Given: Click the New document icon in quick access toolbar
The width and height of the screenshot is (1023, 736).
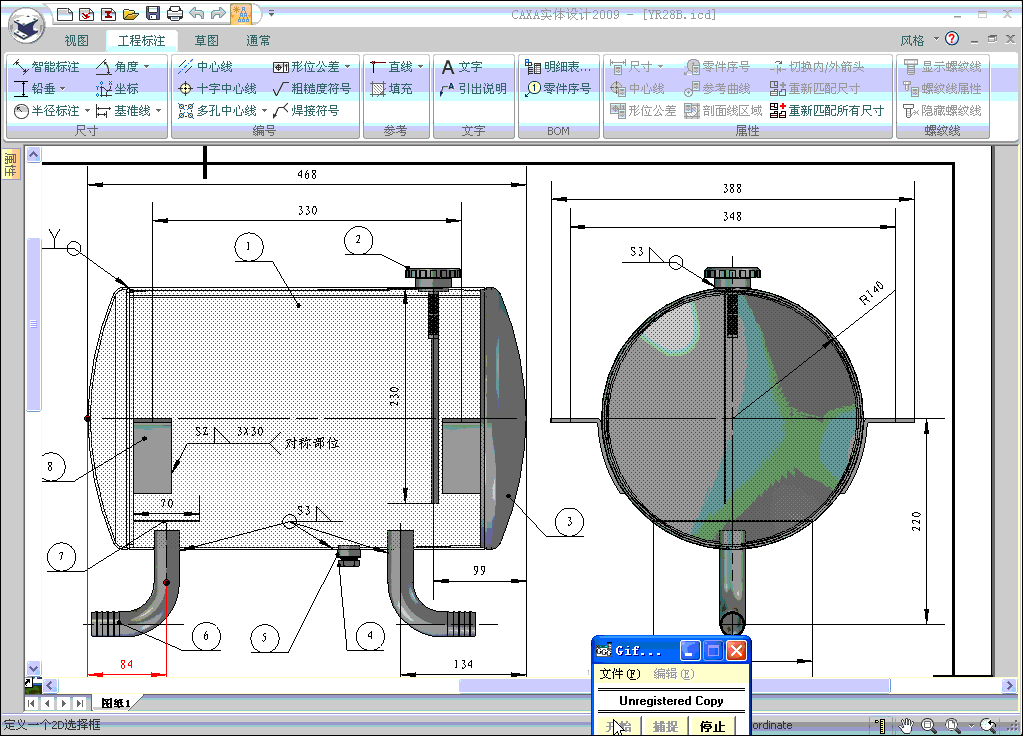Looking at the screenshot, I should pyautogui.click(x=65, y=14).
